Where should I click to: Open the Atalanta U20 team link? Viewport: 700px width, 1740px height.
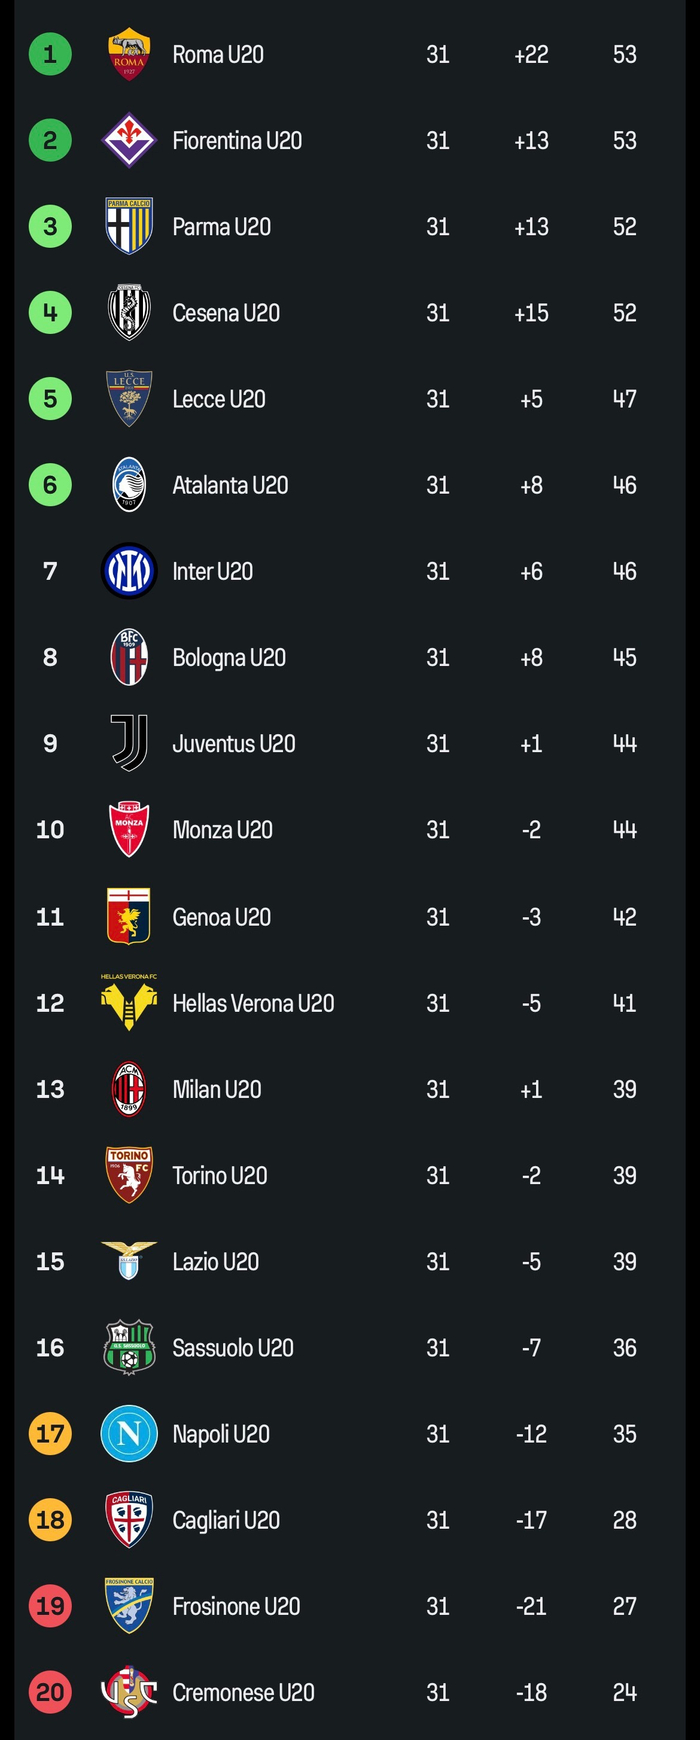click(x=230, y=485)
